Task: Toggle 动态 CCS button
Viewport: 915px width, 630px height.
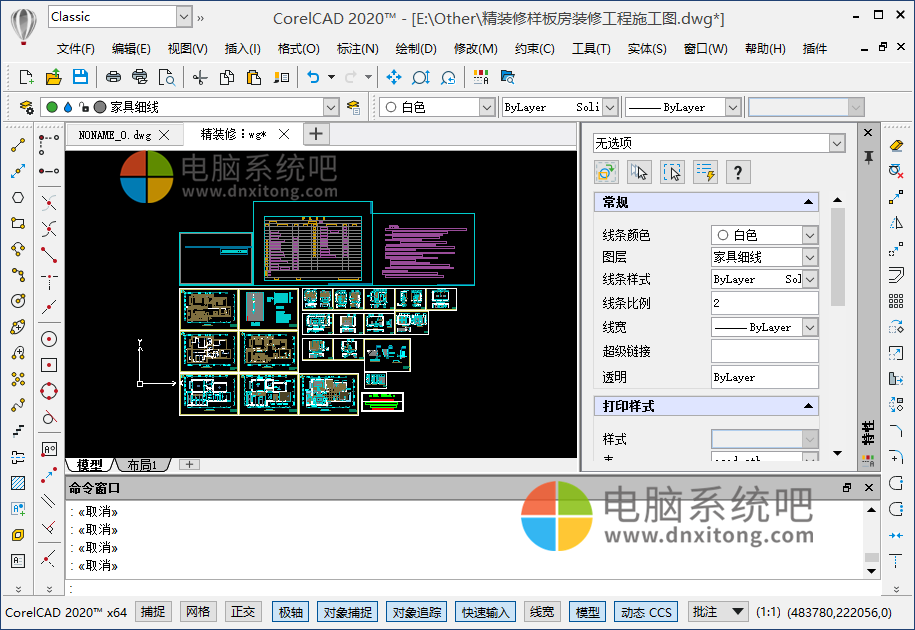Action: 646,612
